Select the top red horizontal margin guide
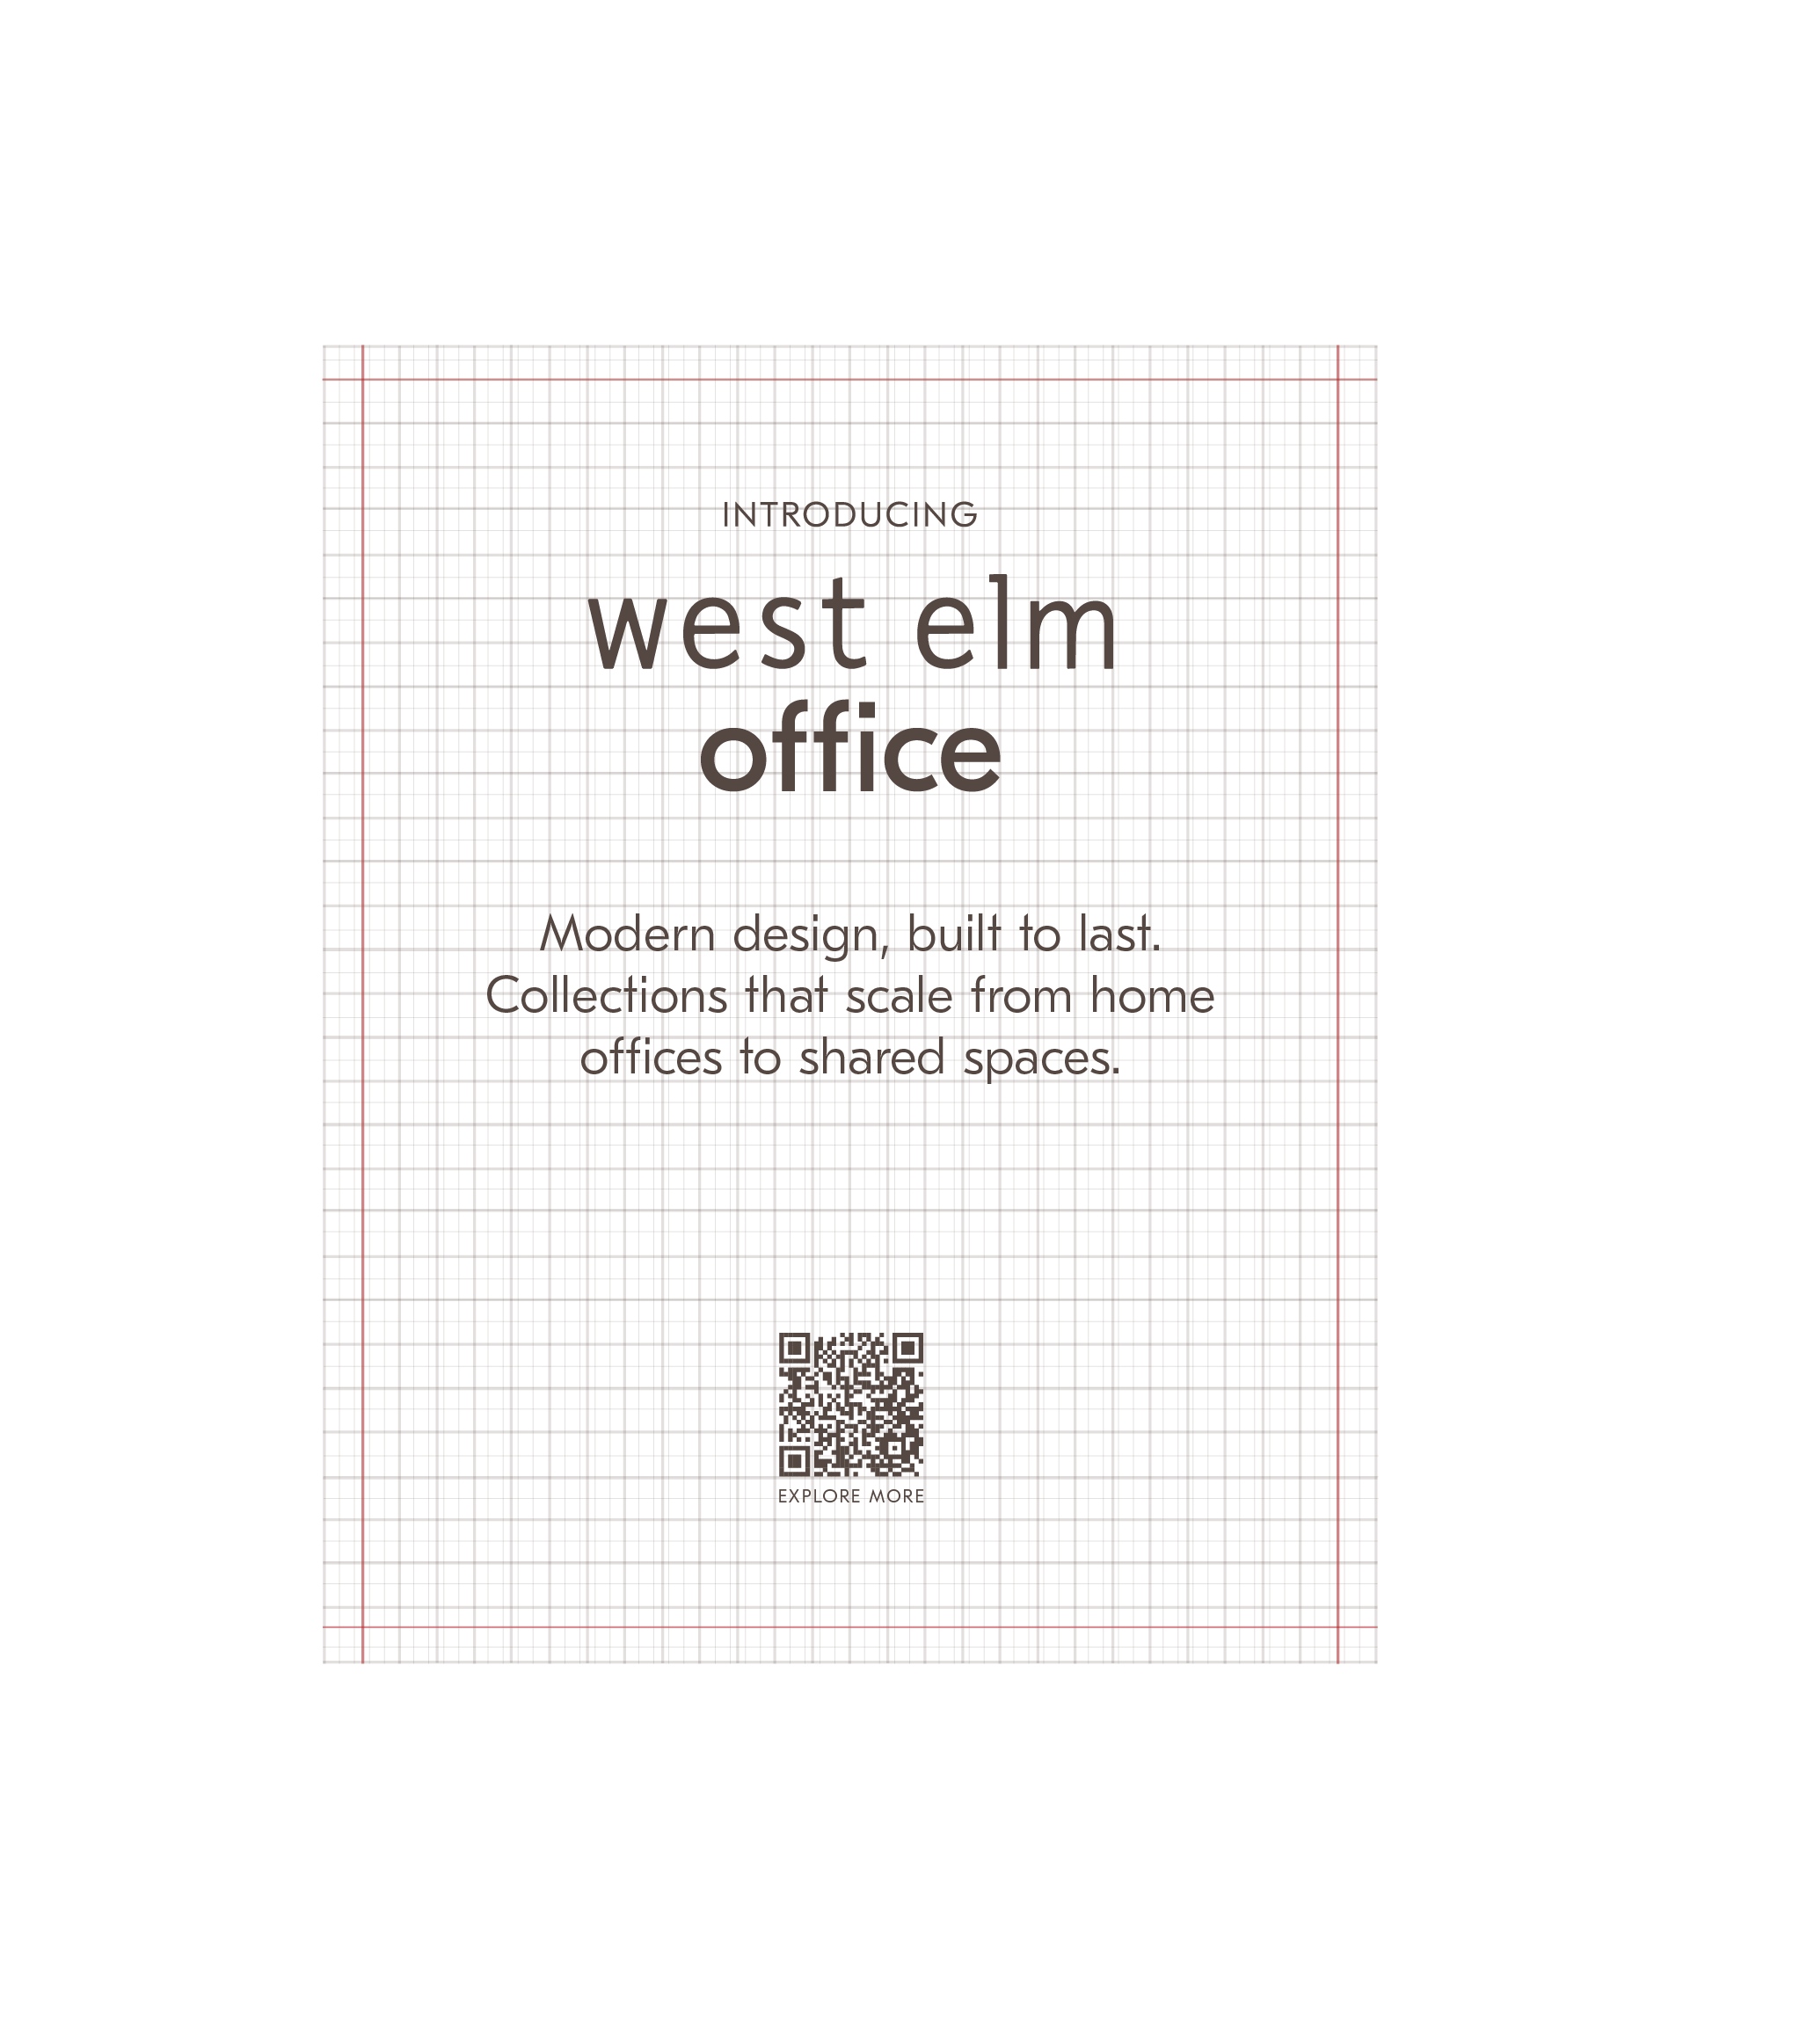Viewport: 1807px width, 2044px height. pos(850,380)
